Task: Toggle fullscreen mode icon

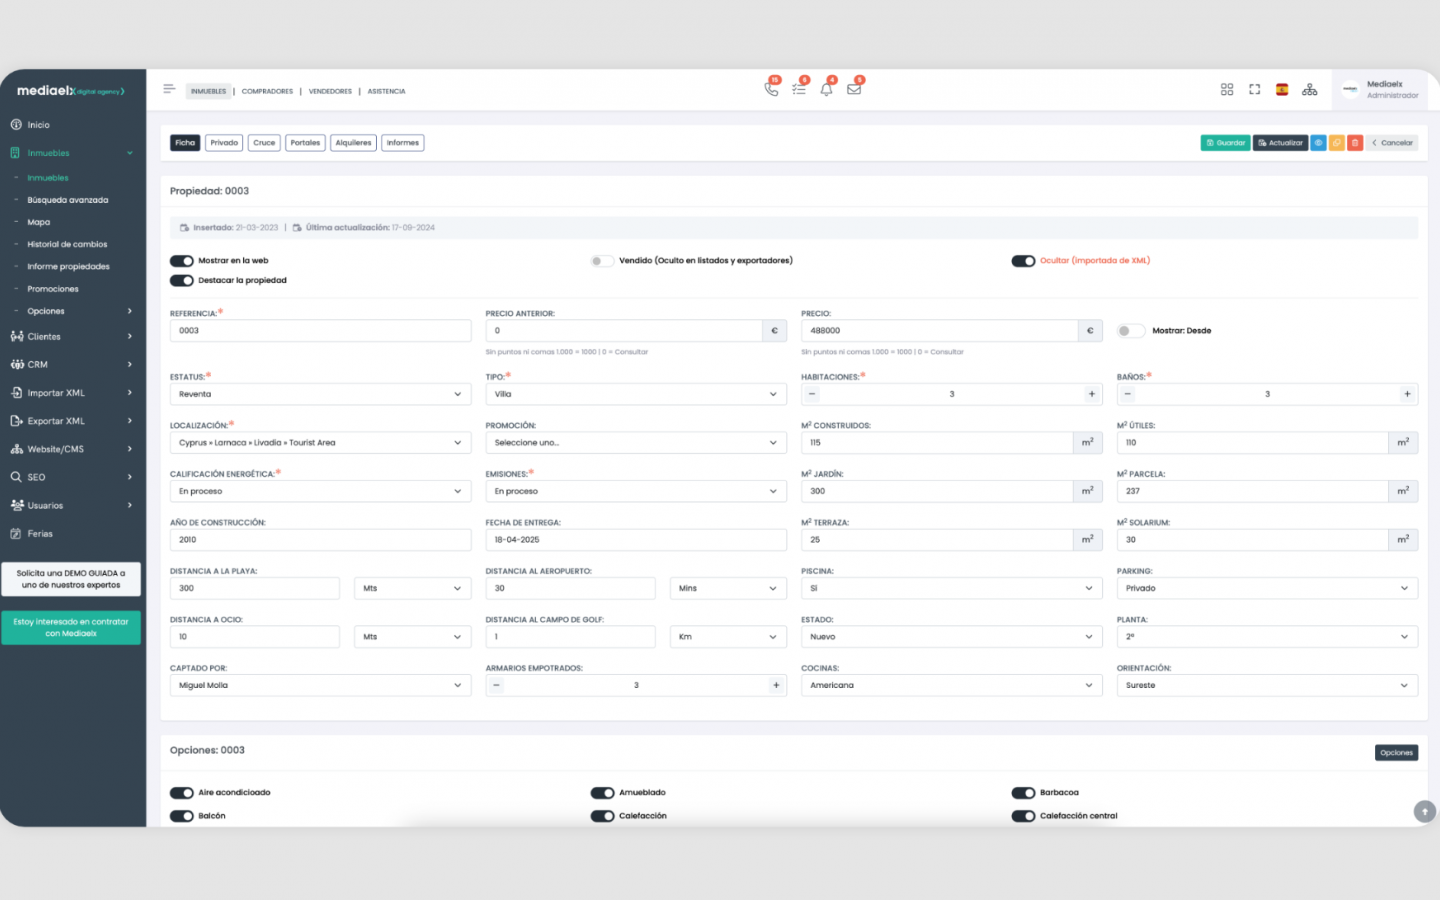Action: 1254,90
